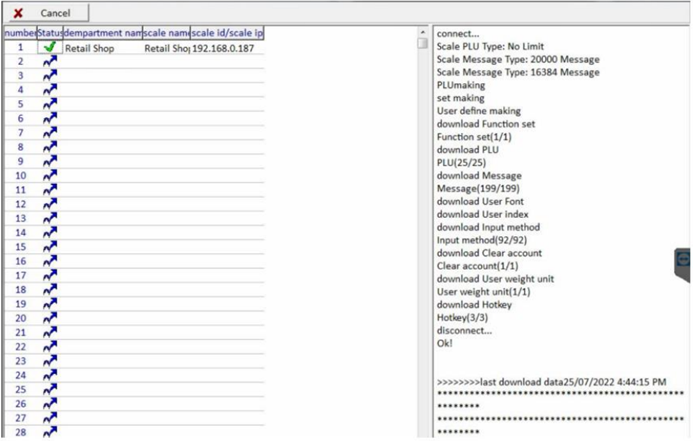The image size is (695, 441).
Task: Click the blue arrow status icon in row 2
Action: point(49,61)
